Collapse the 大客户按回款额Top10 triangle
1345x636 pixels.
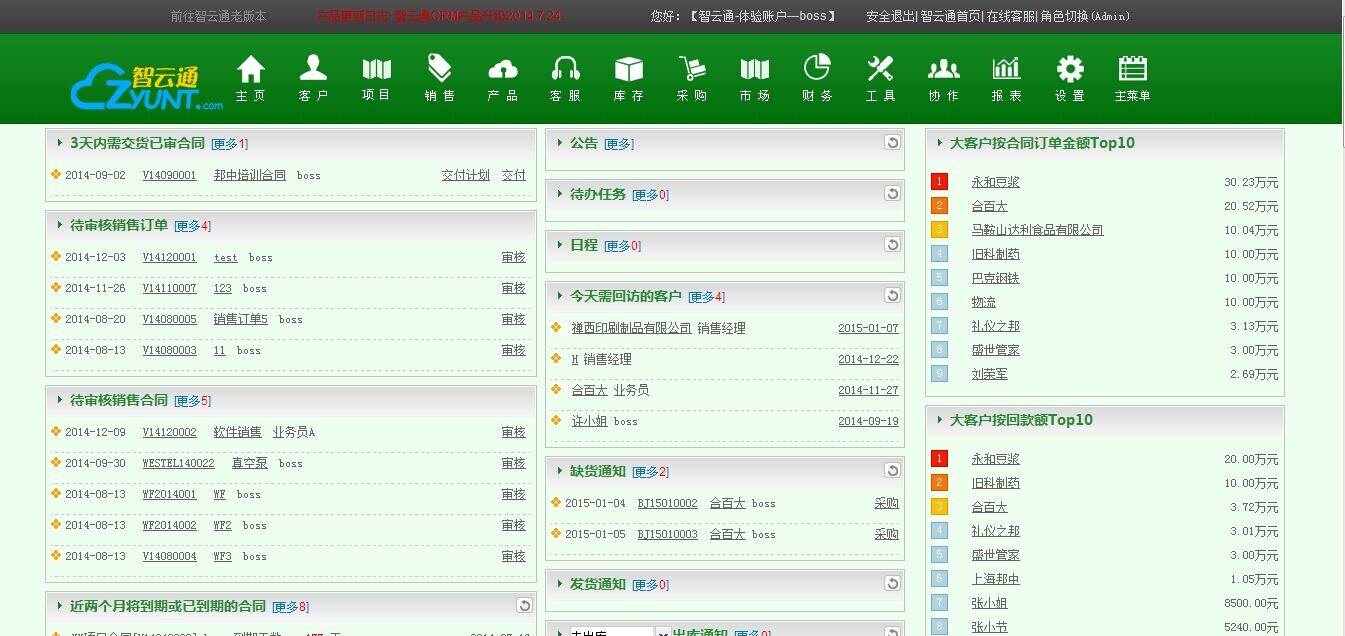[940, 420]
